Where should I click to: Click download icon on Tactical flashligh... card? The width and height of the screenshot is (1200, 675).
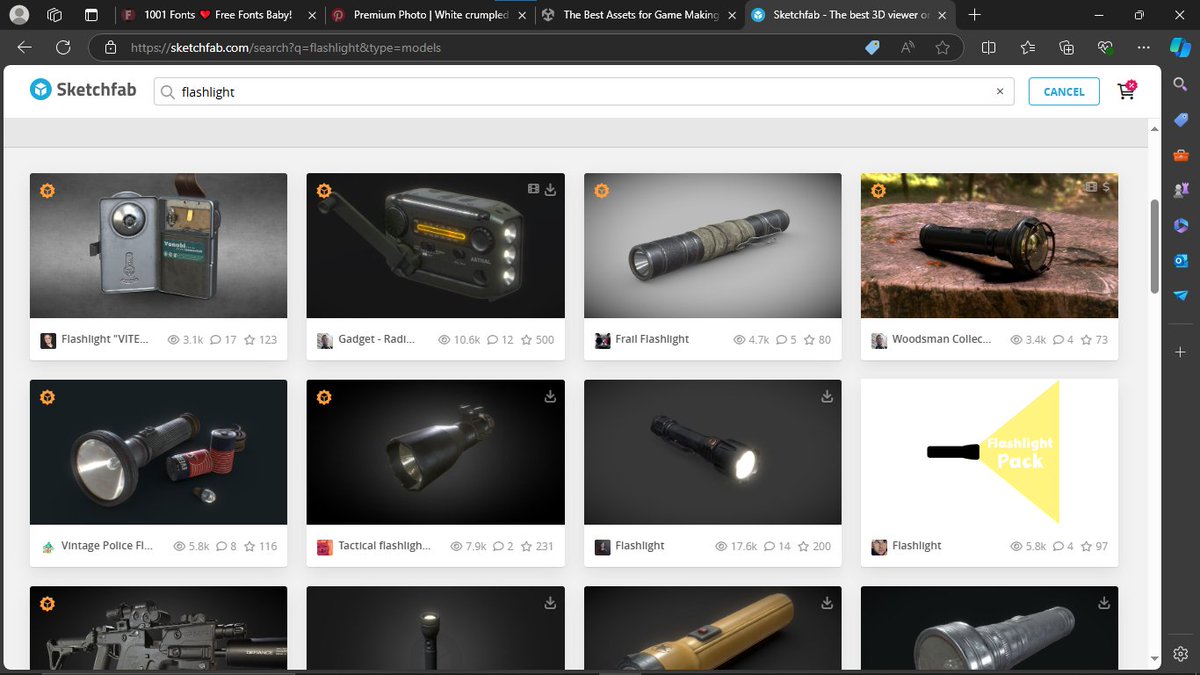point(550,396)
